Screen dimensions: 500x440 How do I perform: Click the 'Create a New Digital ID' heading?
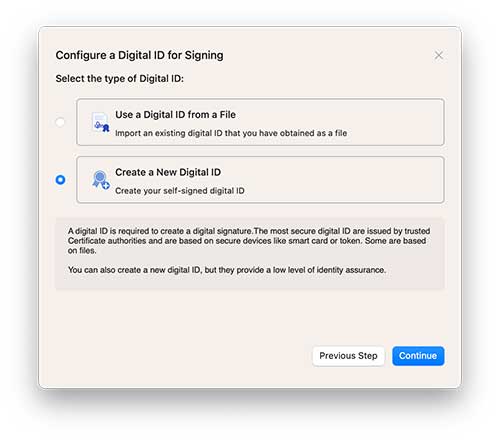pyautogui.click(x=168, y=172)
